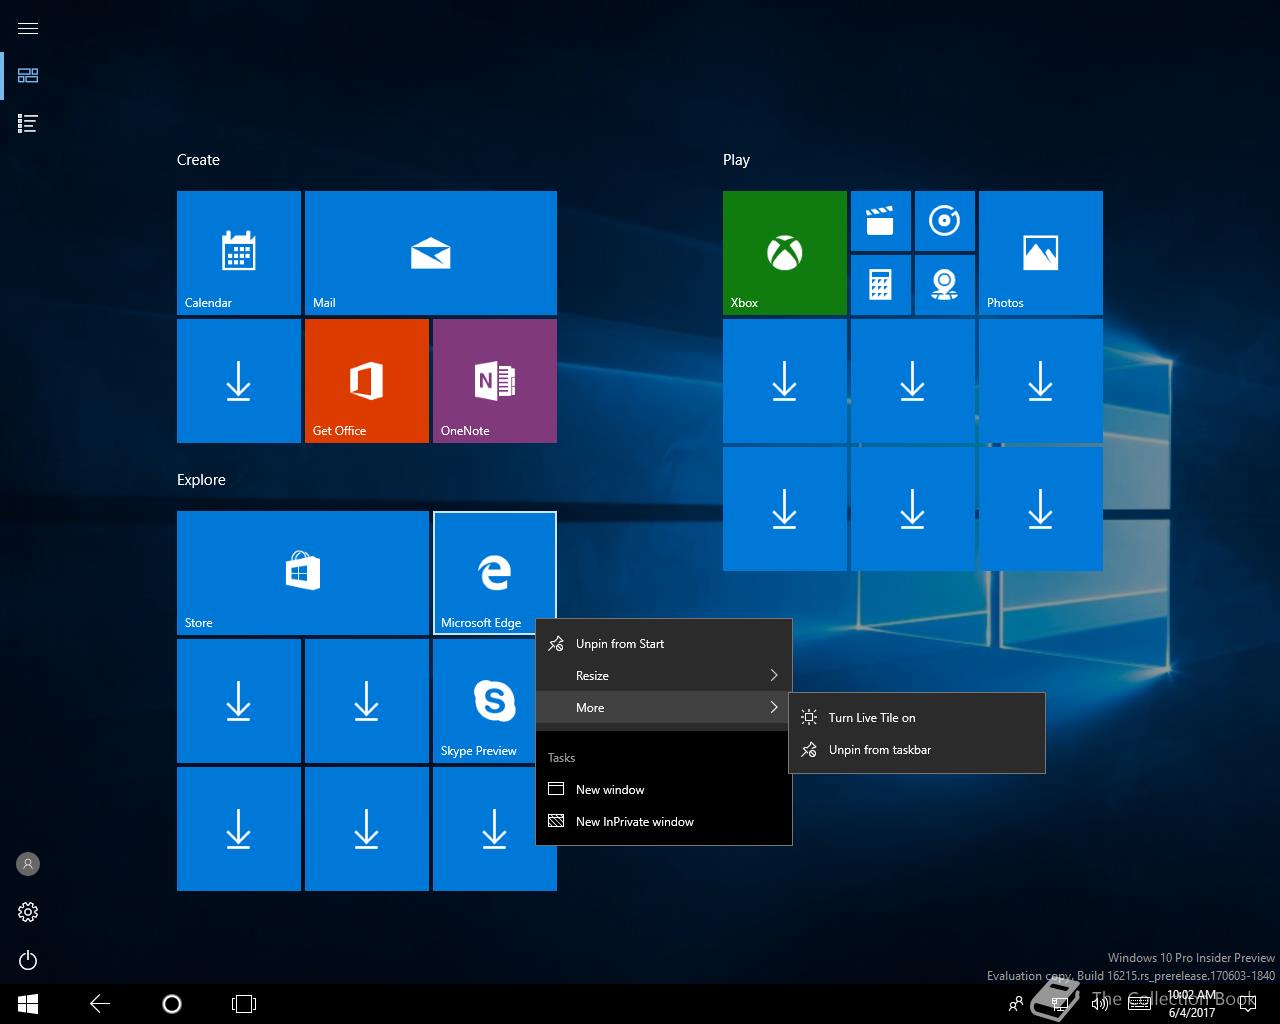Open the Calculator tile
The image size is (1280, 1024).
point(881,285)
